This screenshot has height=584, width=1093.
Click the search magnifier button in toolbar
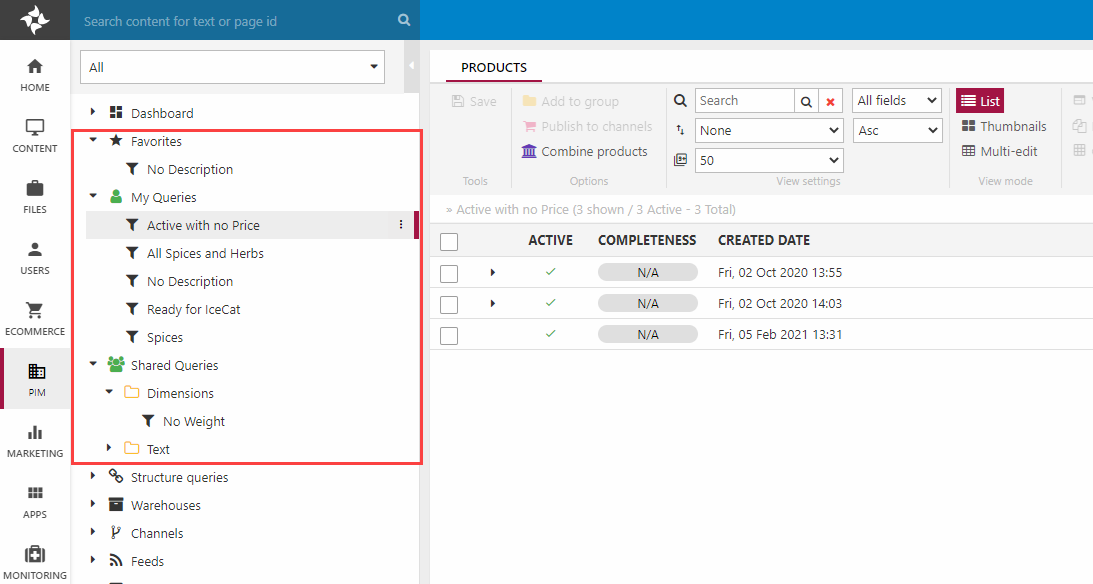click(x=806, y=101)
